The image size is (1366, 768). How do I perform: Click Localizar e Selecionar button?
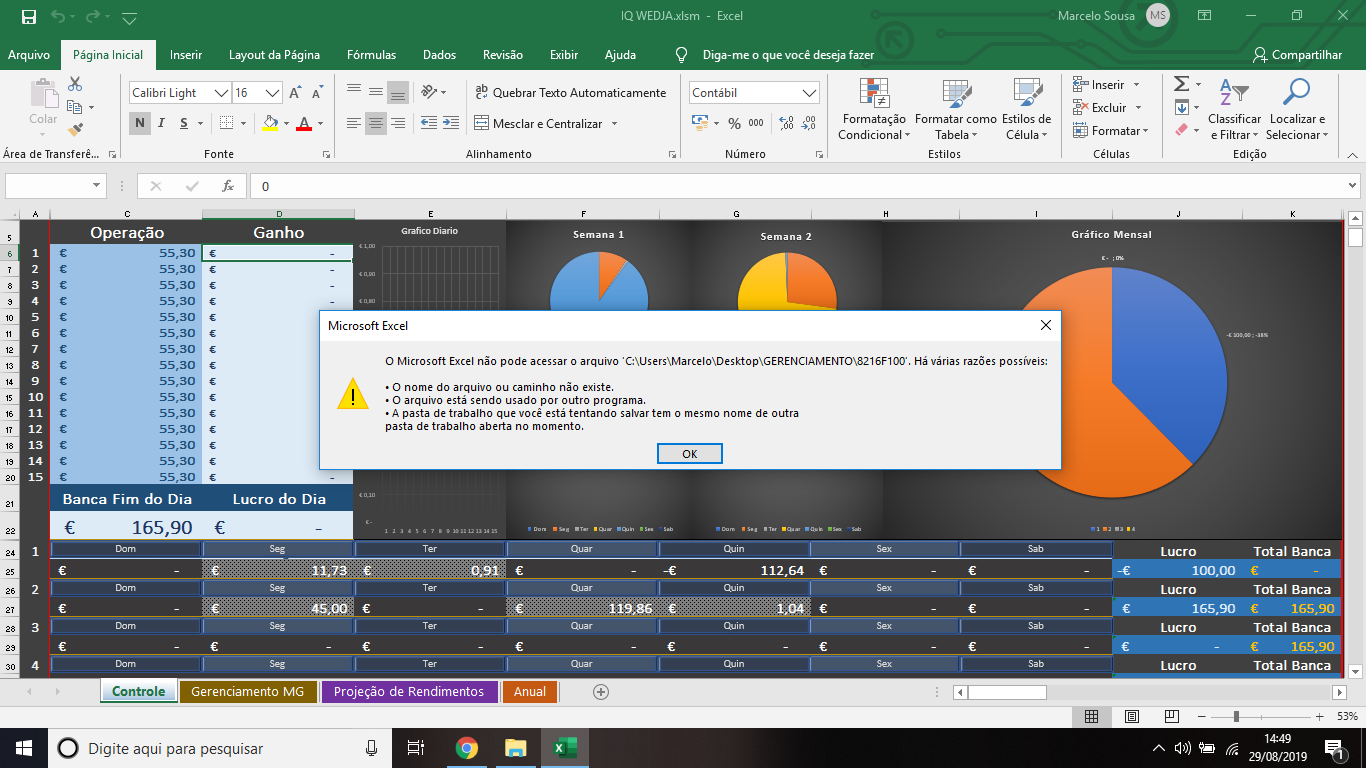[1295, 110]
